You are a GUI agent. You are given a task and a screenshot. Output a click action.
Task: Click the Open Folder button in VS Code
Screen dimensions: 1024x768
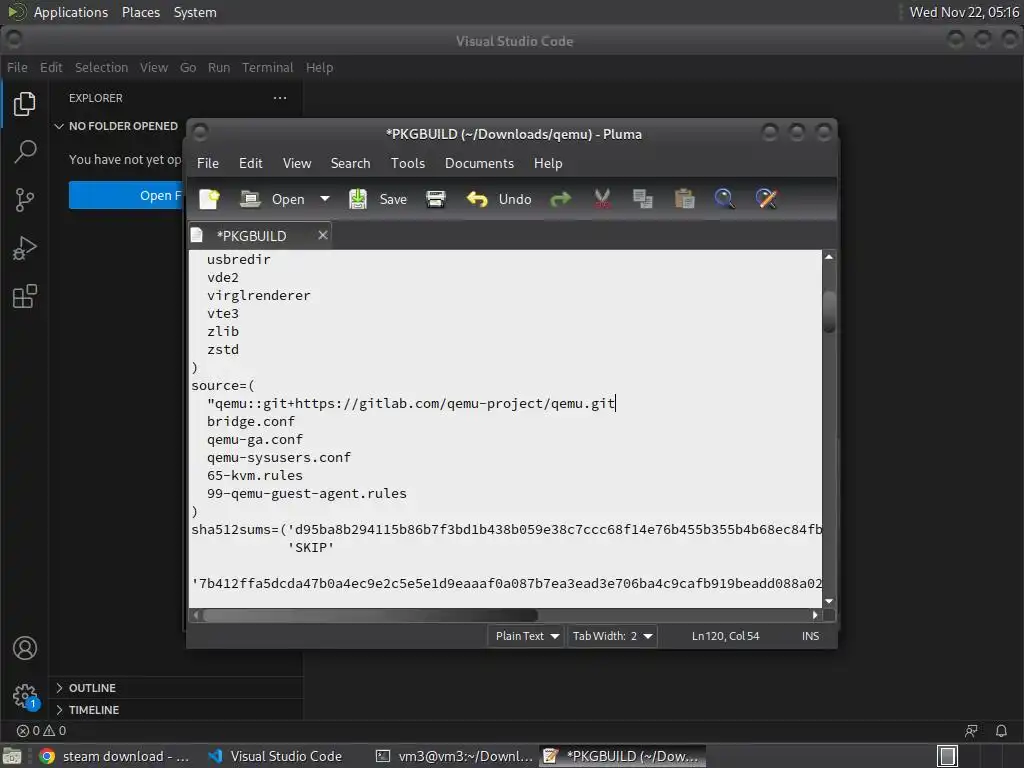click(127, 195)
